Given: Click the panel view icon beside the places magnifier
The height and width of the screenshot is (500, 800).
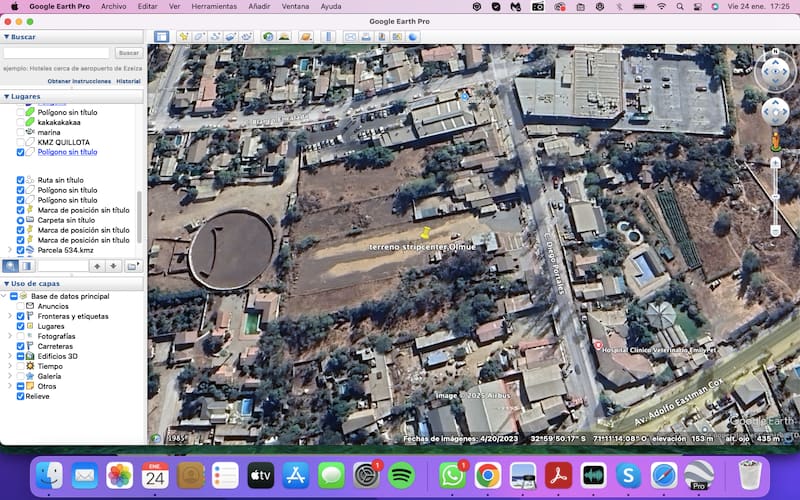Looking at the screenshot, I should click(27, 266).
